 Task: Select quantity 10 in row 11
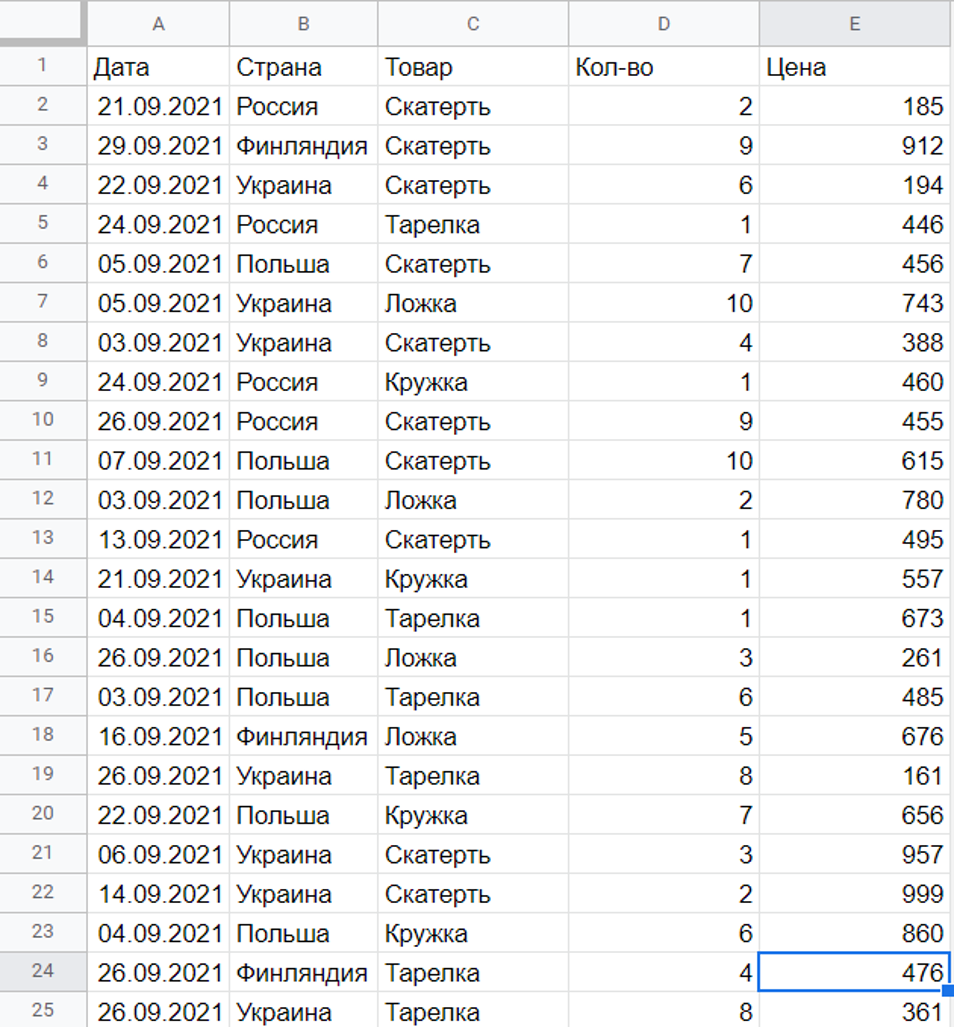(x=663, y=461)
